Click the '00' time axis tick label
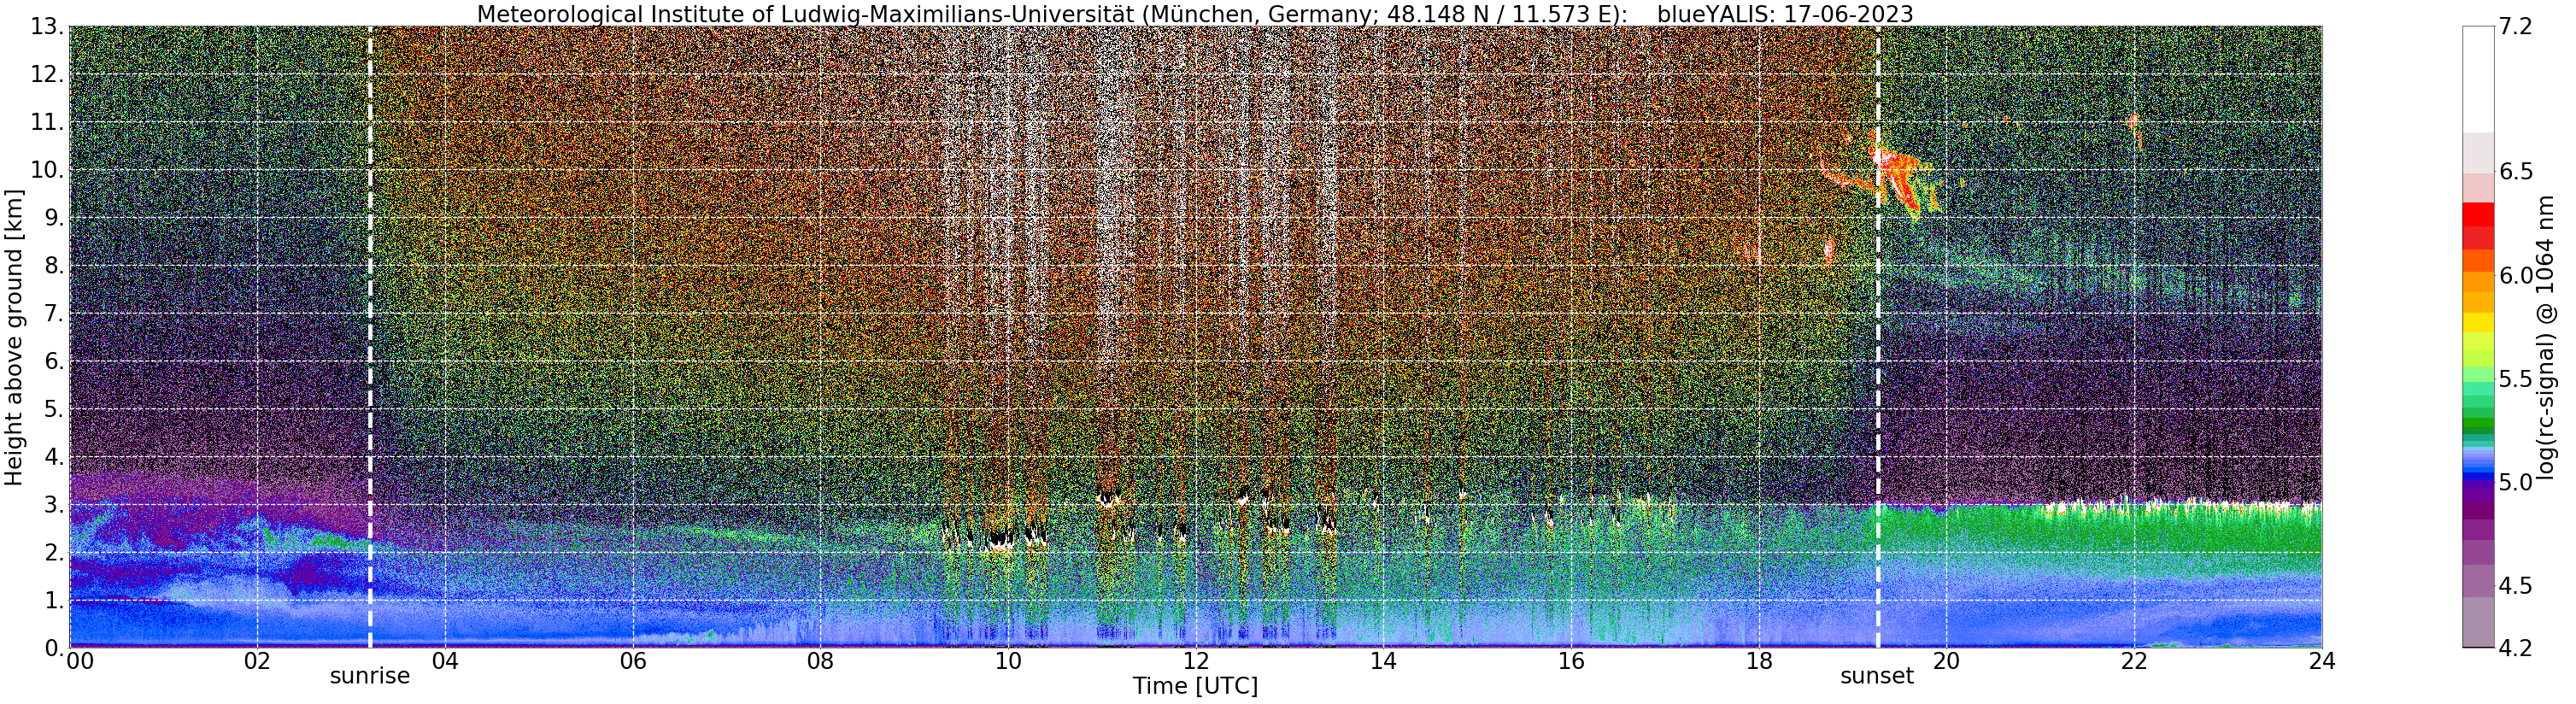Screen dimensions: 2576x704 (x=79, y=661)
